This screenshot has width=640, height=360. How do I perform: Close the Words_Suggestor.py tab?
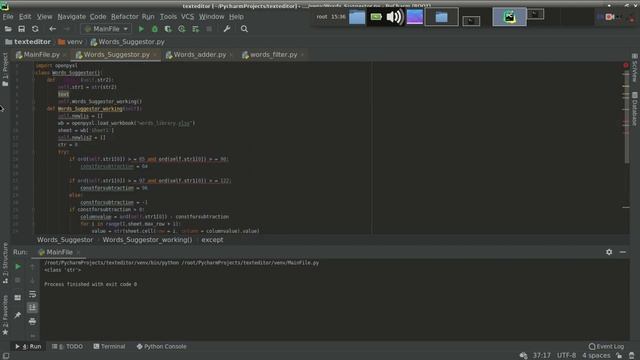155,55
